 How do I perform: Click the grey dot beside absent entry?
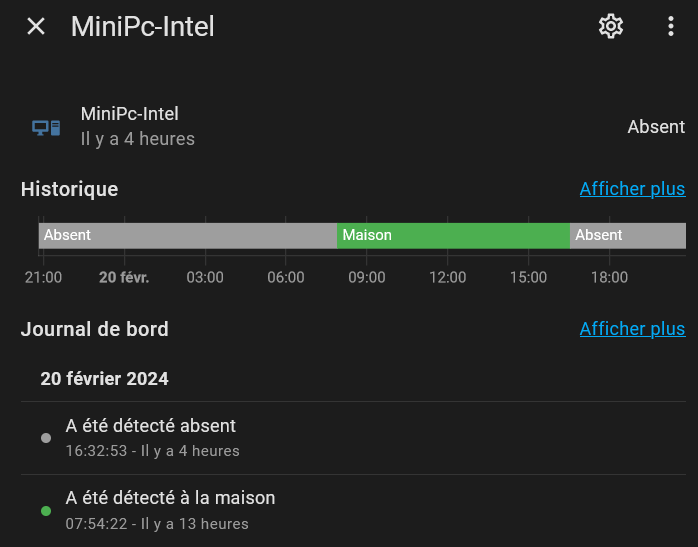46,438
